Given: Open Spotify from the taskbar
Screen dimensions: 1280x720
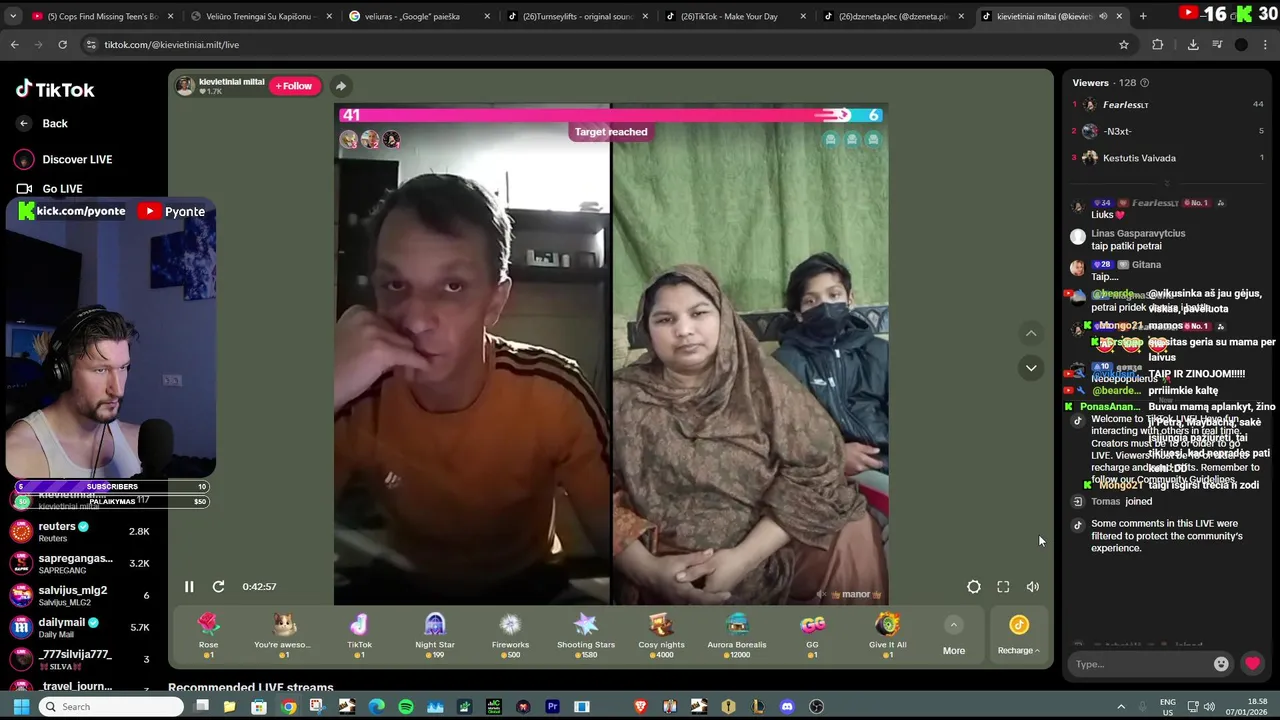Looking at the screenshot, I should pos(406,707).
